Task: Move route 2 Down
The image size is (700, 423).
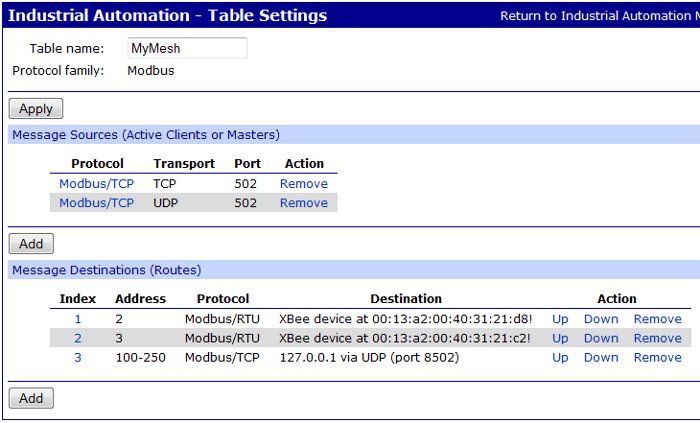Action: point(601,338)
